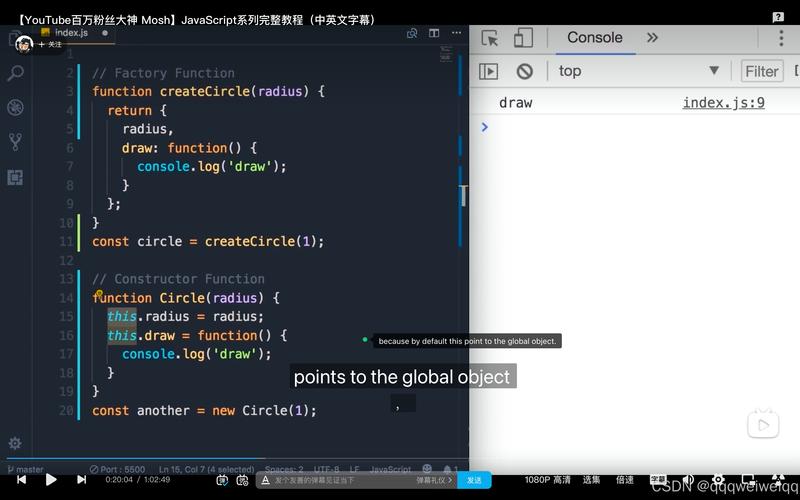The image size is (800, 500).
Task: Focus the danmaku comment input box
Action: 344,480
